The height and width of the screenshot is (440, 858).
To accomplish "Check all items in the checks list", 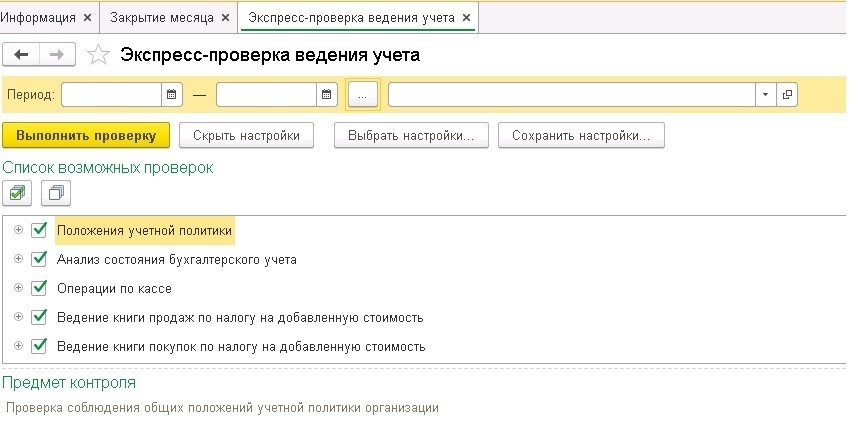I will pyautogui.click(x=17, y=193).
